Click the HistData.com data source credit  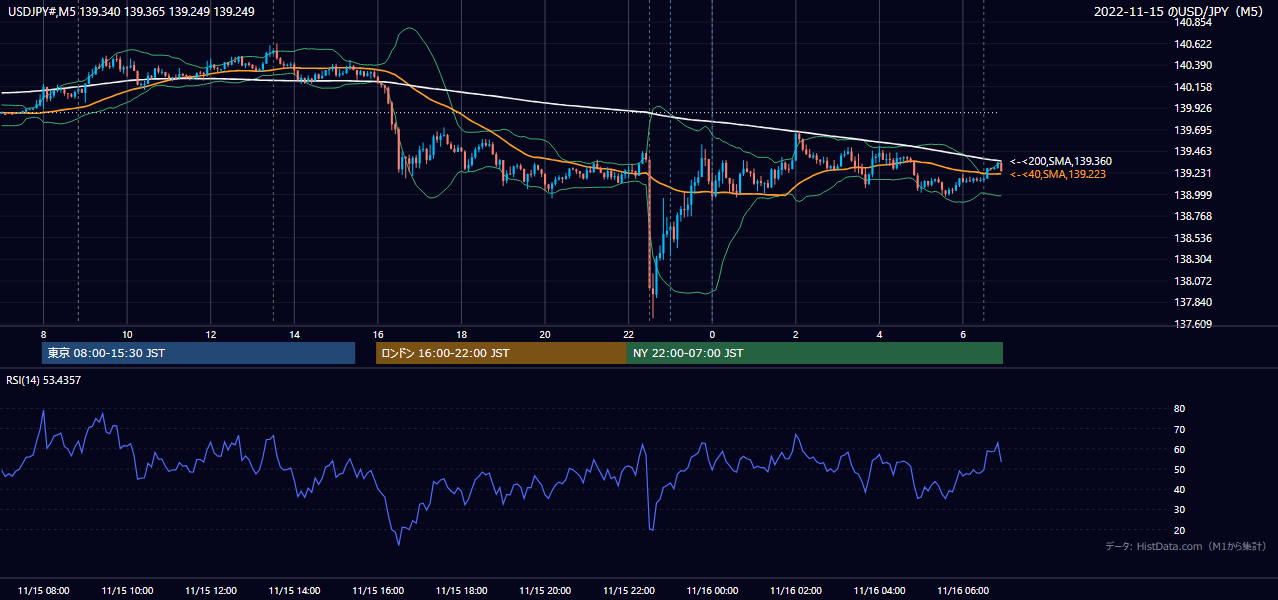[1185, 546]
